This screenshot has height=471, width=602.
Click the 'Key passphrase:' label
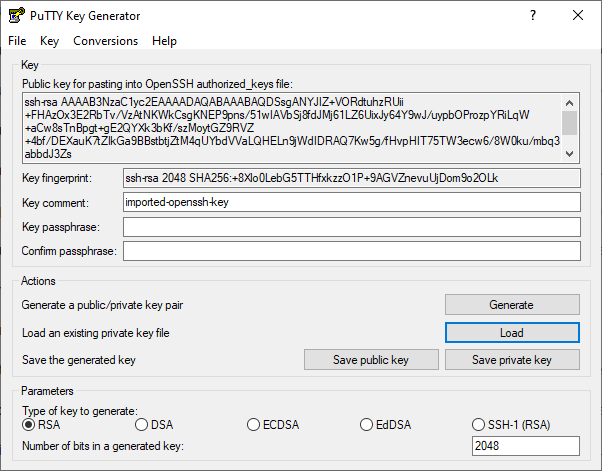point(61,227)
